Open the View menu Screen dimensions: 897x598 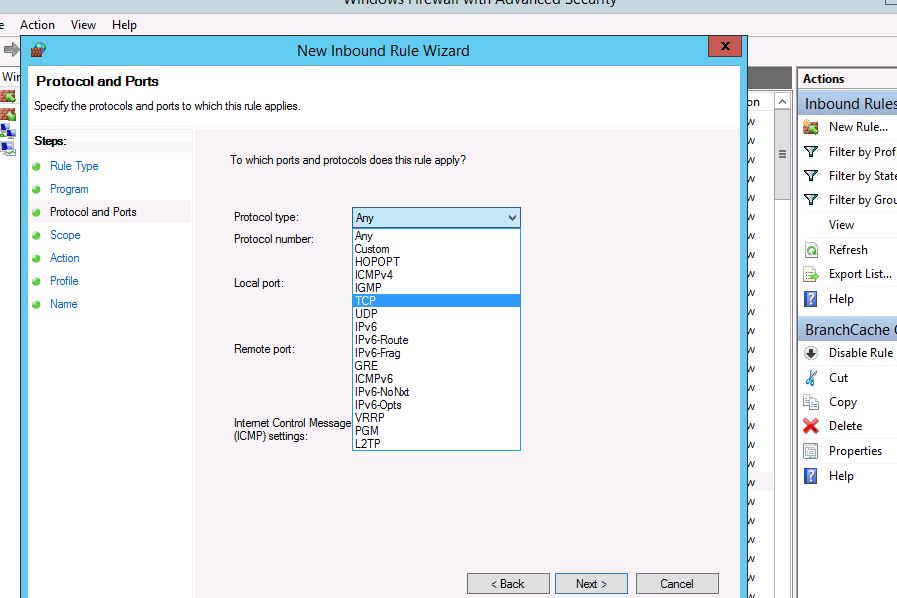(x=84, y=24)
